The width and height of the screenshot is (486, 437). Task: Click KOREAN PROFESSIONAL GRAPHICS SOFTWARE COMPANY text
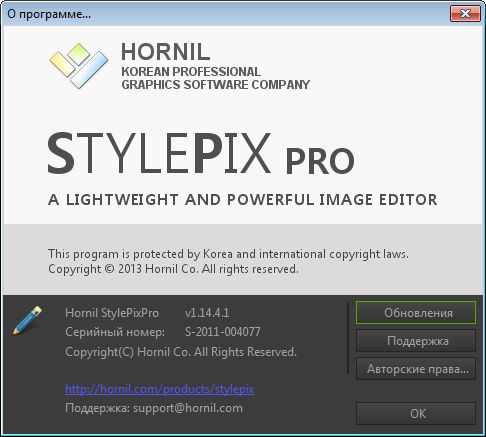click(x=216, y=78)
